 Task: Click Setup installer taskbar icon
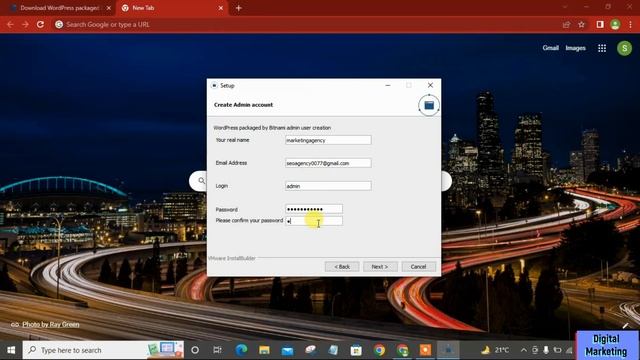coord(448,350)
